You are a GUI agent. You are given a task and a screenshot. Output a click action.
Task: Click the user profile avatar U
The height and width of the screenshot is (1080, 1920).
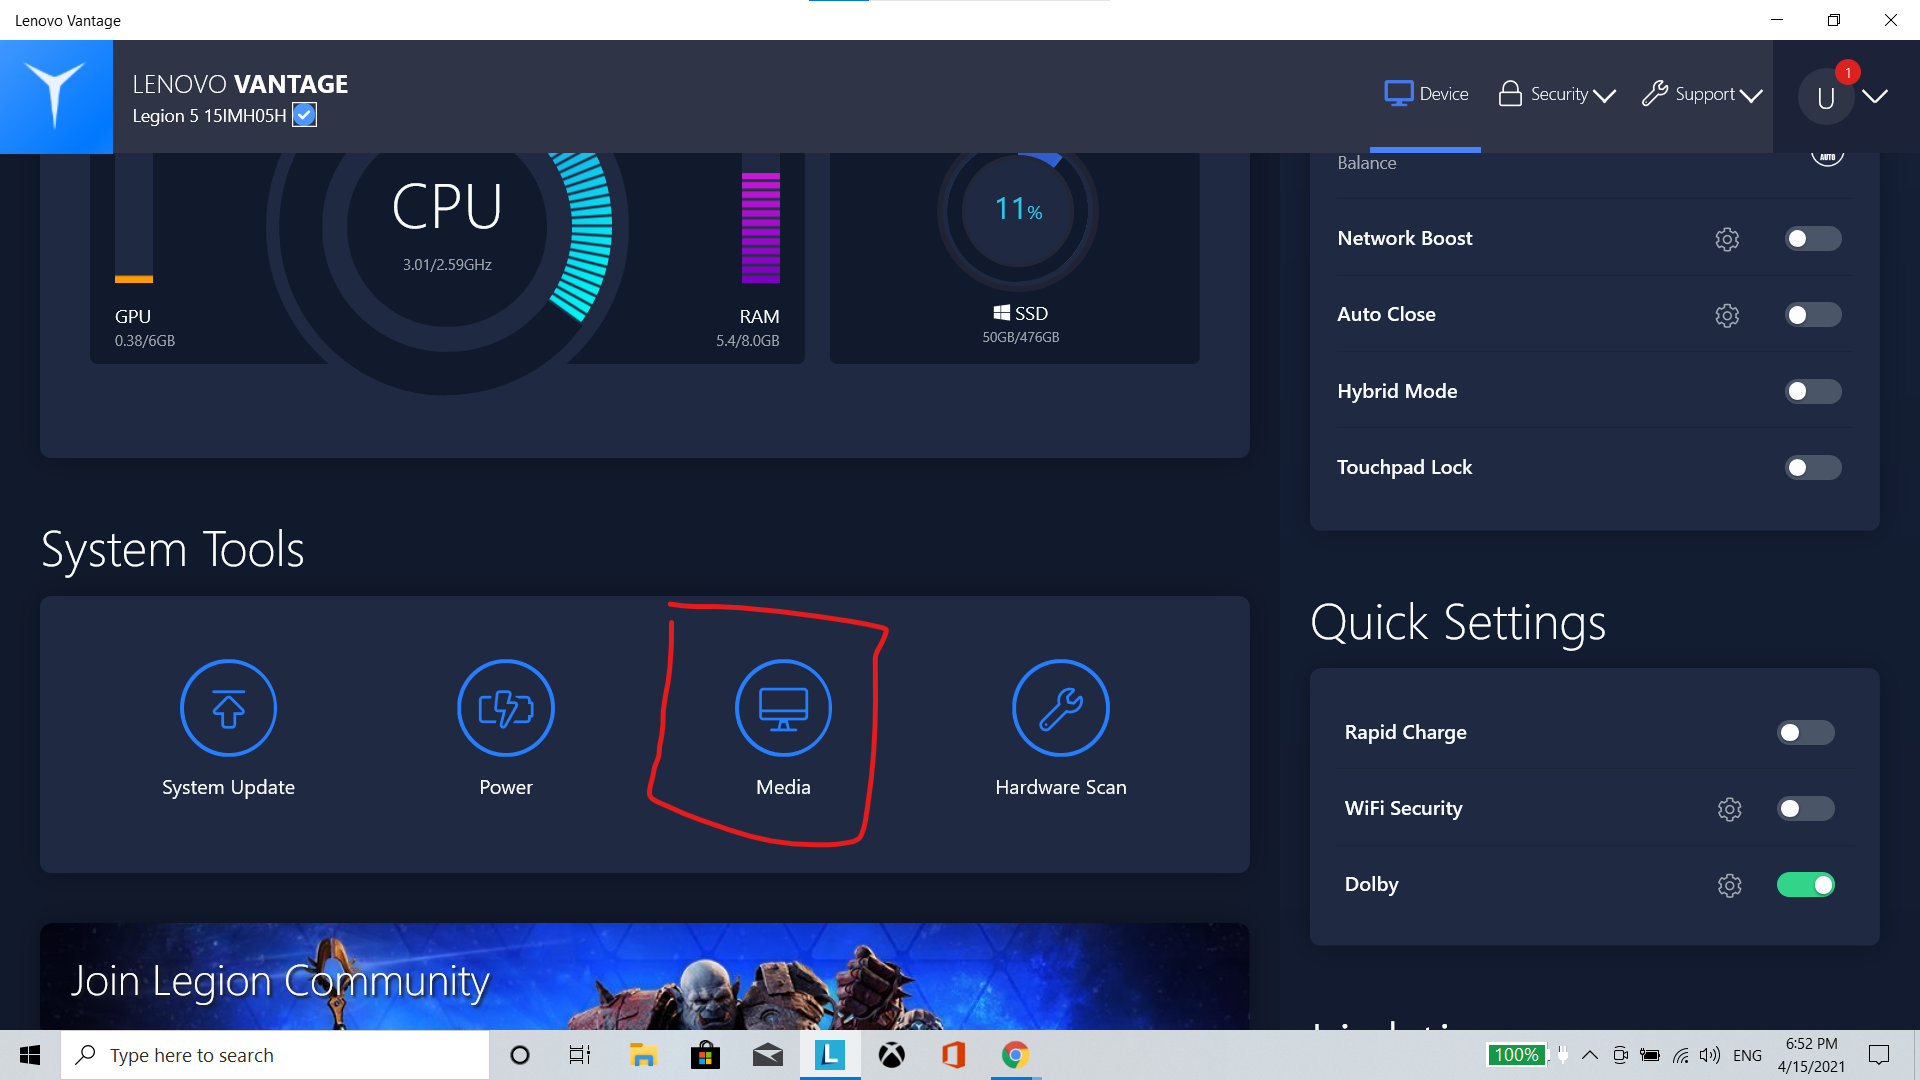[x=1826, y=97]
